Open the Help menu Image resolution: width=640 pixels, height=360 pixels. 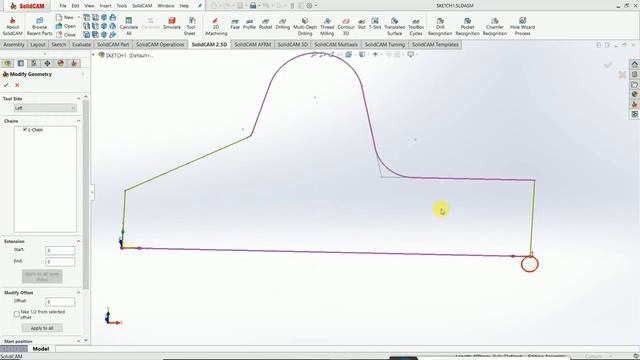(x=184, y=6)
